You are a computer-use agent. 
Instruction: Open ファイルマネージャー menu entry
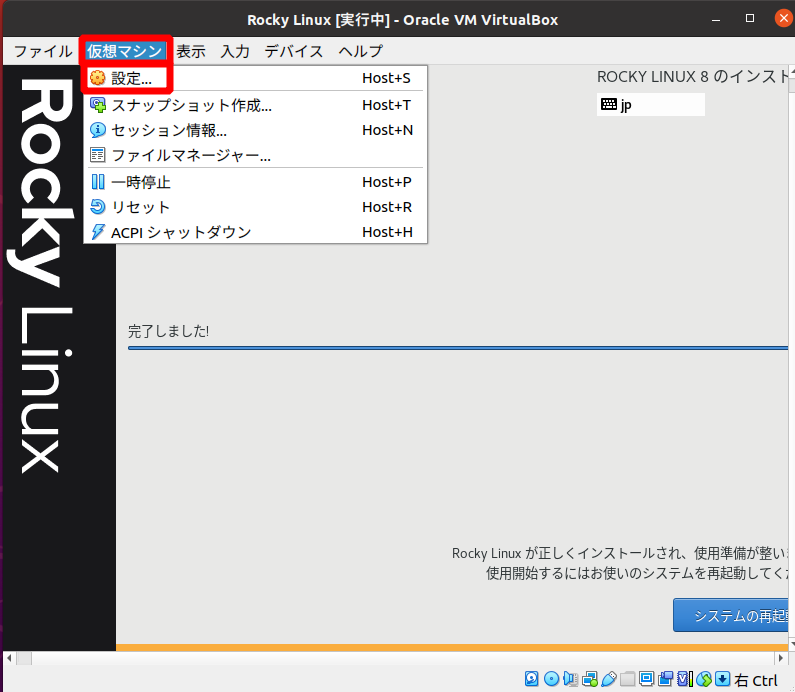[x=255, y=155]
